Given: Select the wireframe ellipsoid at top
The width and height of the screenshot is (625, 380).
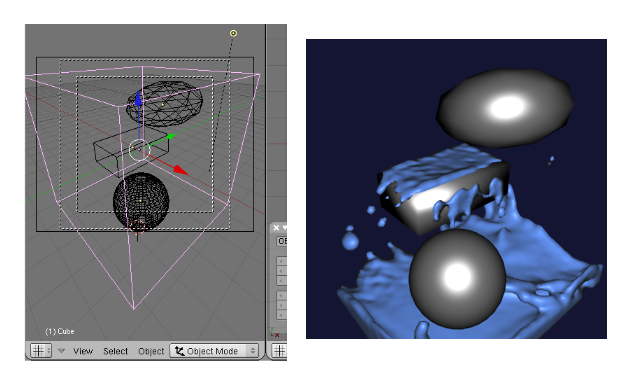Looking at the screenshot, I should pos(165,104).
